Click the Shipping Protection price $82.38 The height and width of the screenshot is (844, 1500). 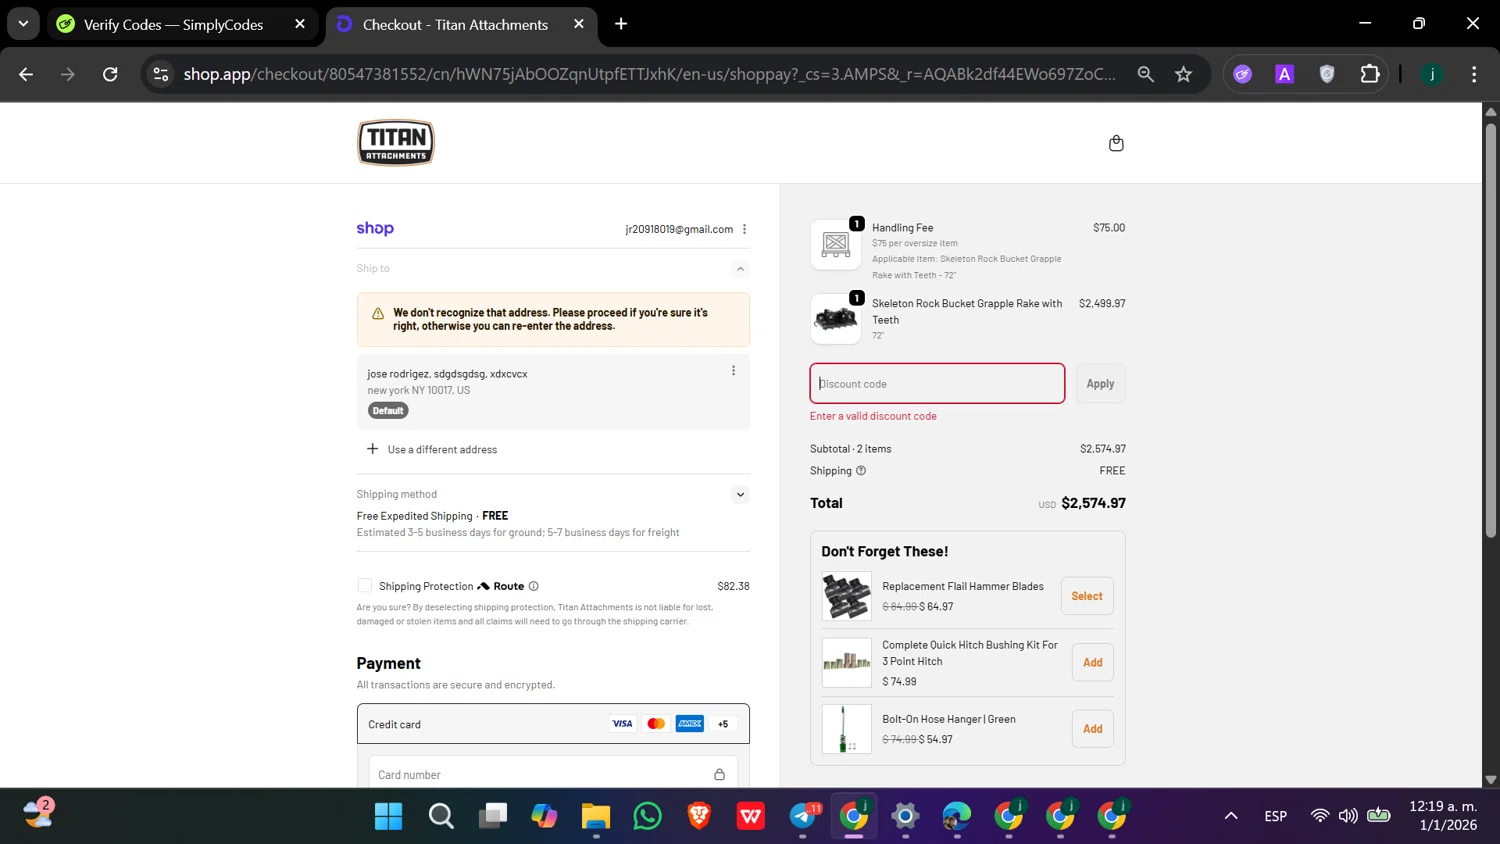pyautogui.click(x=733, y=586)
